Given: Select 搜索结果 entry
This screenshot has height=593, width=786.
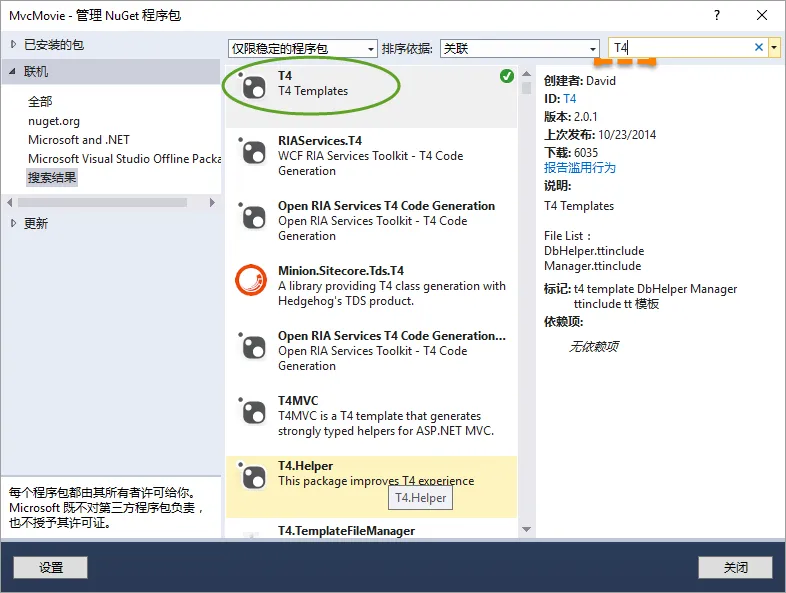Looking at the screenshot, I should coord(52,177).
